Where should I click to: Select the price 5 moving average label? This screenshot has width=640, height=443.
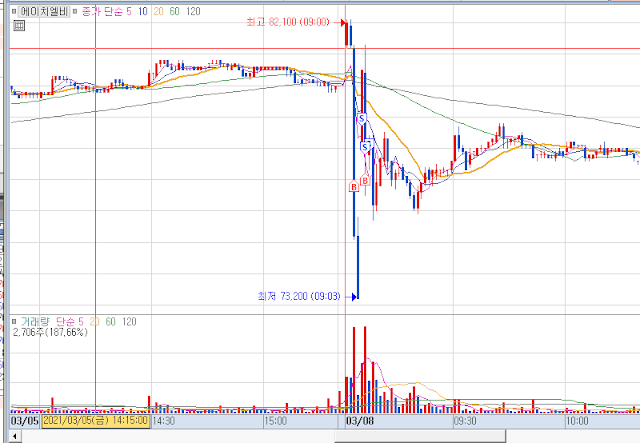(x=129, y=11)
